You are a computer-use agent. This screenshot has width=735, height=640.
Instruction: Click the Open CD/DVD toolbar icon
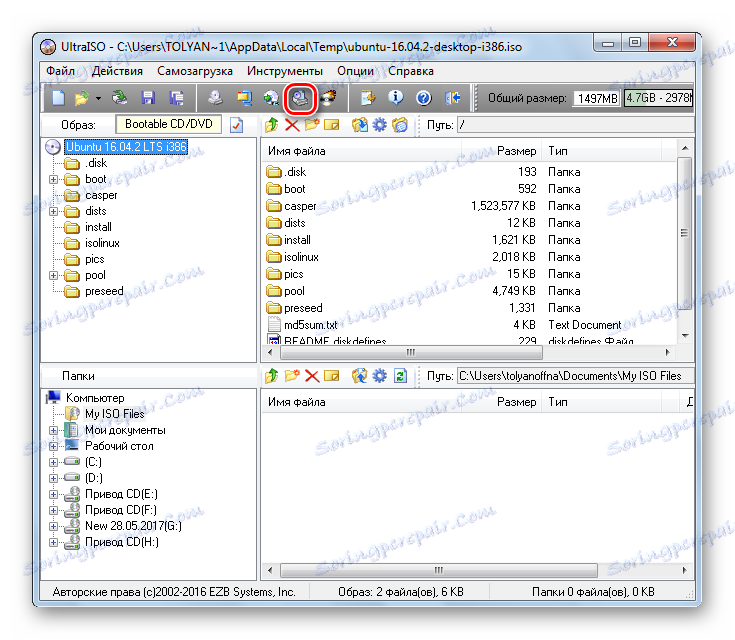coord(120,98)
